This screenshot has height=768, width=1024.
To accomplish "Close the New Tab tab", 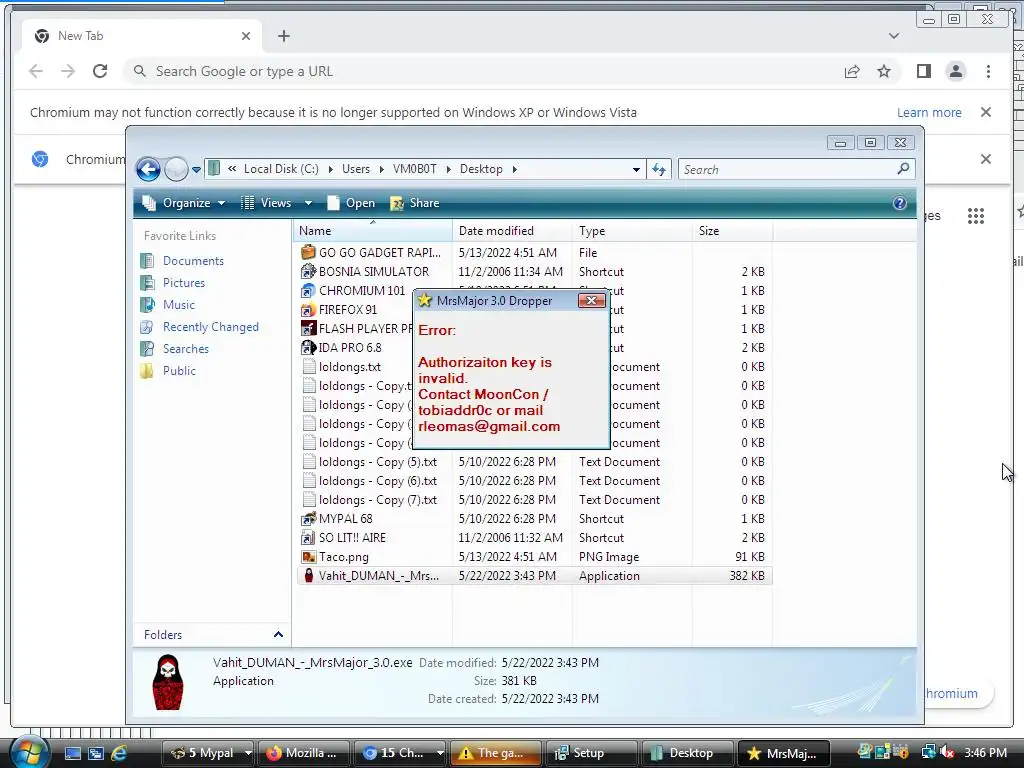I will pos(246,36).
